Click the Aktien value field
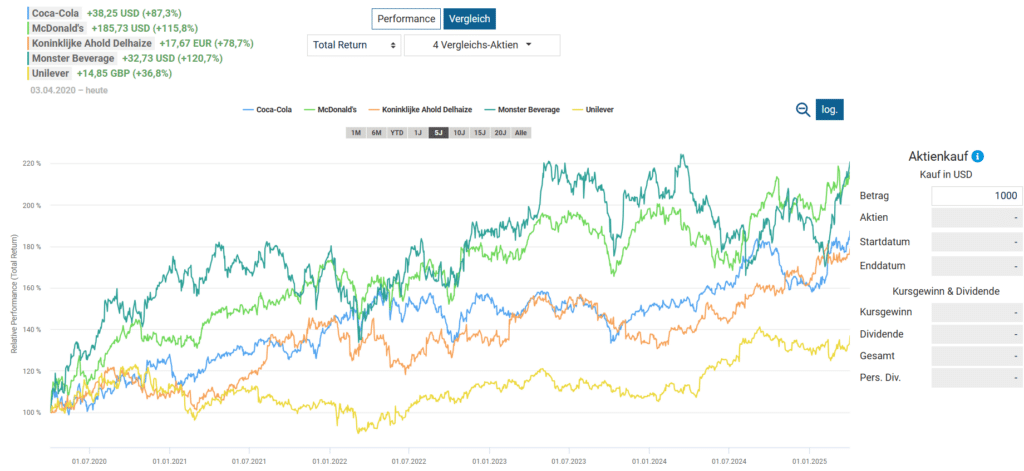The width and height of the screenshot is (1024, 471). click(976, 217)
